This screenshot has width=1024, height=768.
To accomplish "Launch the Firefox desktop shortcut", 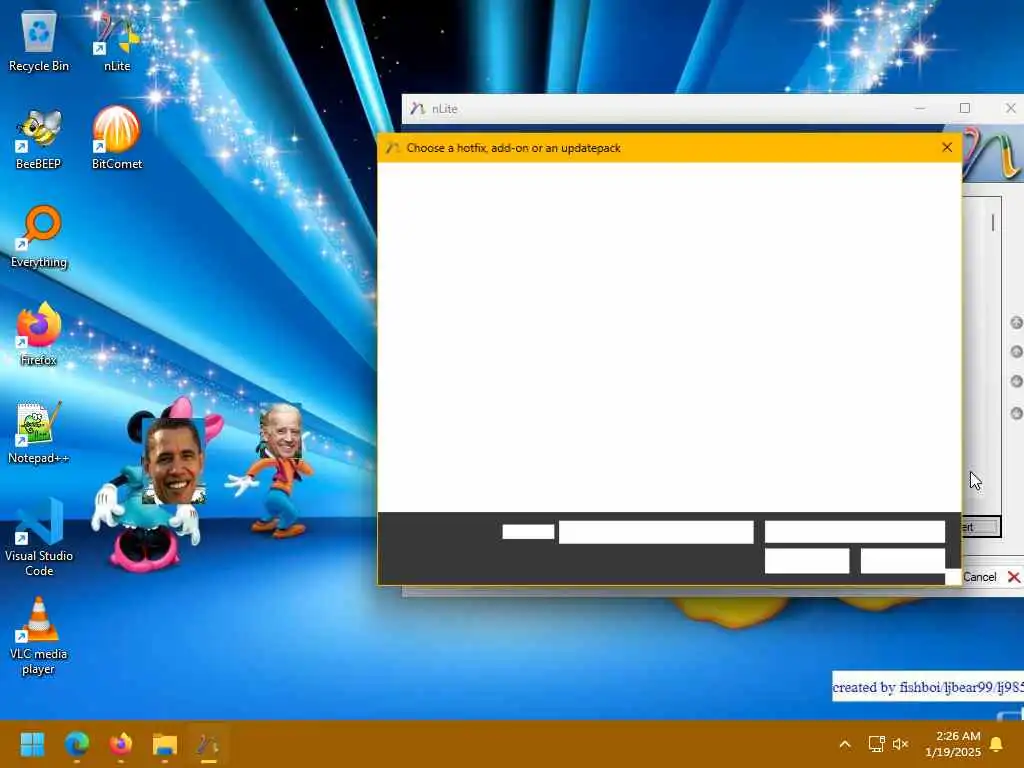I will [39, 334].
